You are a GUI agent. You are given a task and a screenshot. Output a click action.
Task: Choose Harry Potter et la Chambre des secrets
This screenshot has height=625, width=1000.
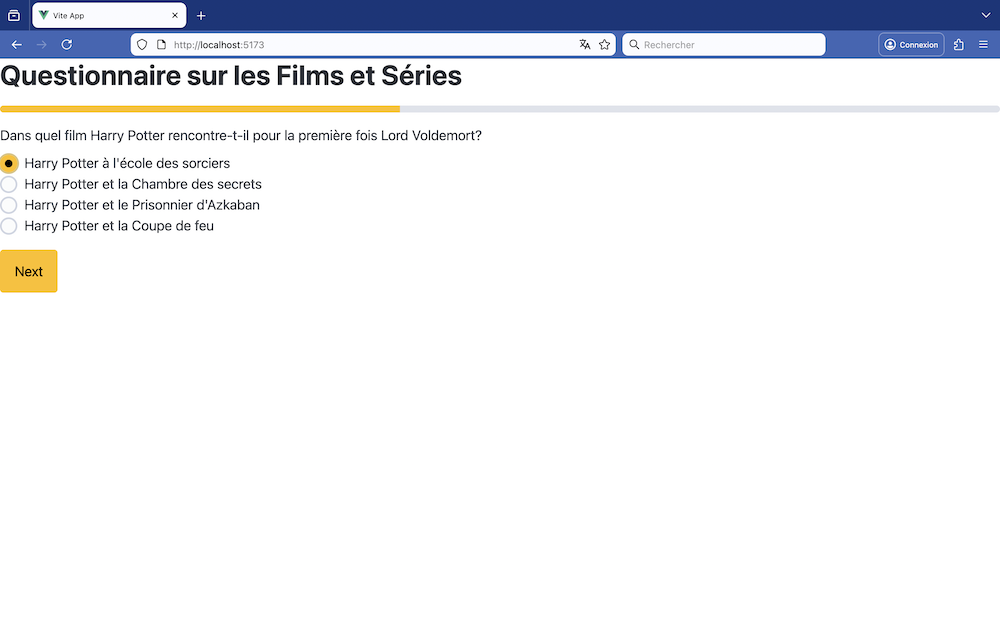(9, 184)
